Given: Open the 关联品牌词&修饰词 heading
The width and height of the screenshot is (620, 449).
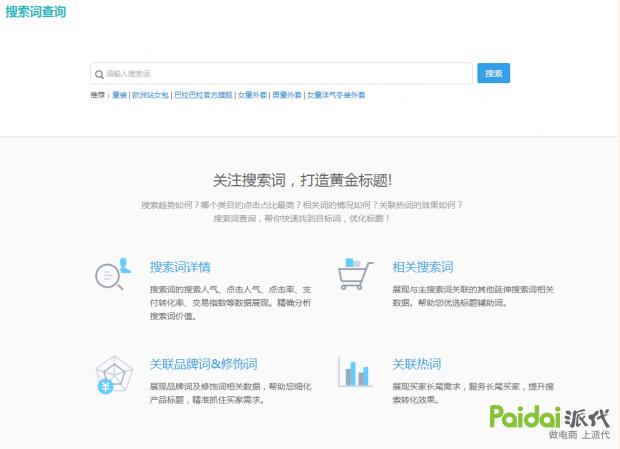Looking at the screenshot, I should tap(204, 364).
